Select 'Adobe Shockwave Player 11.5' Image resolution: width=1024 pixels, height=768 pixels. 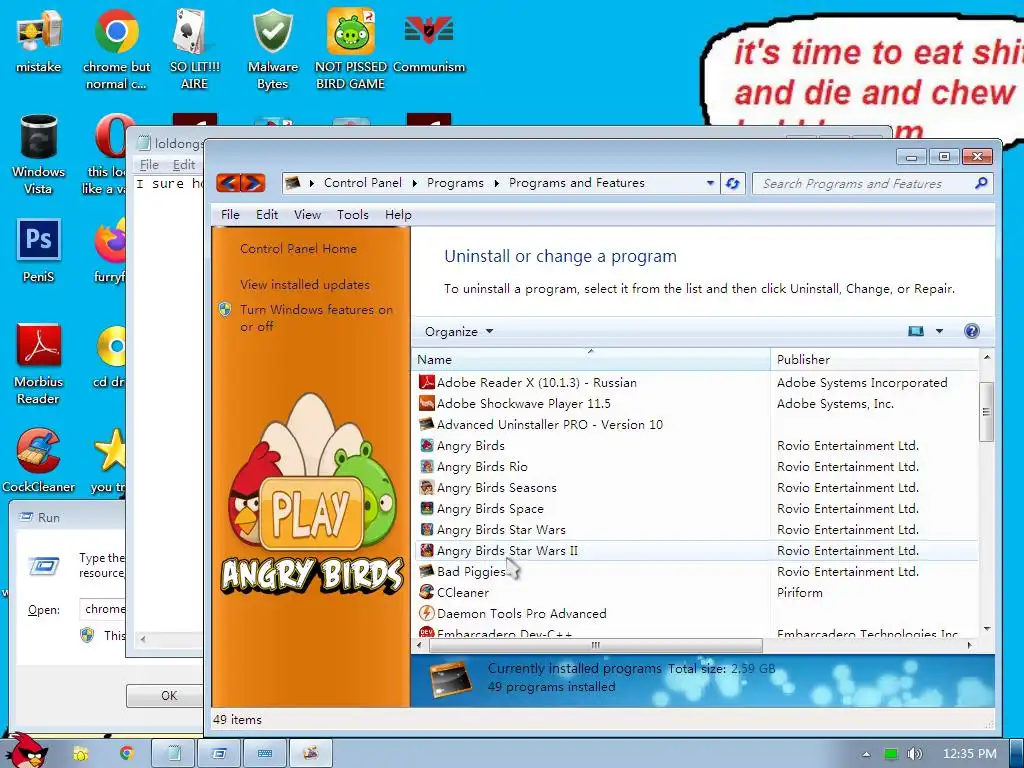pos(696,404)
